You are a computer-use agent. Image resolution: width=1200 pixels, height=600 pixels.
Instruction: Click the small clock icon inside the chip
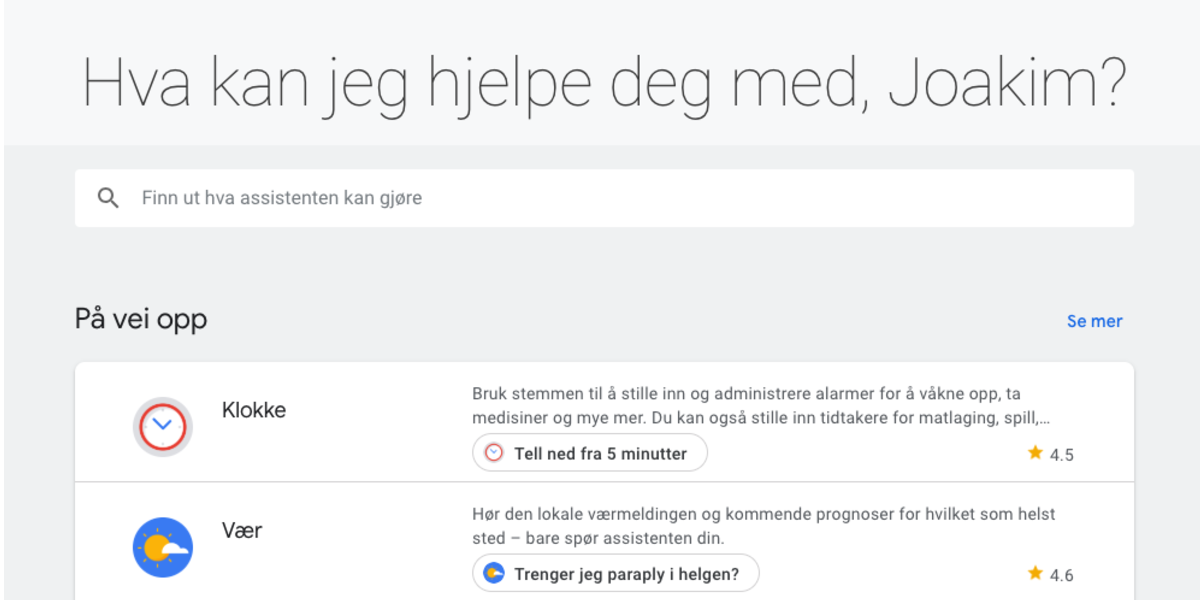tap(494, 453)
